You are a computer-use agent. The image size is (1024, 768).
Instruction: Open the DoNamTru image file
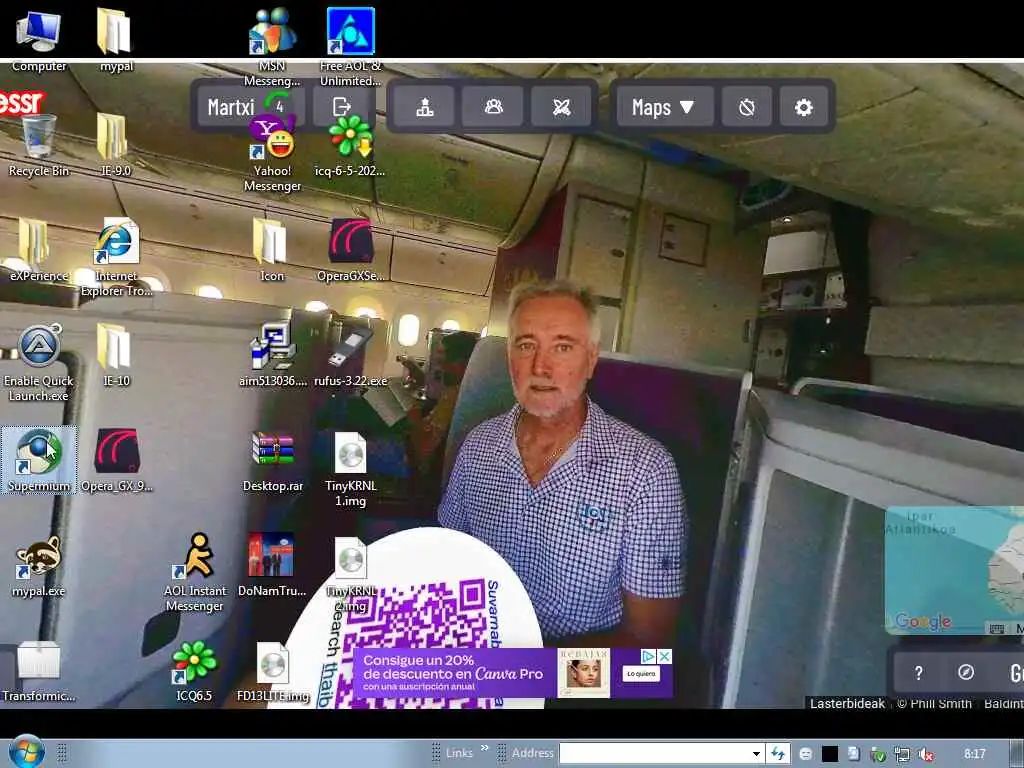(x=272, y=566)
